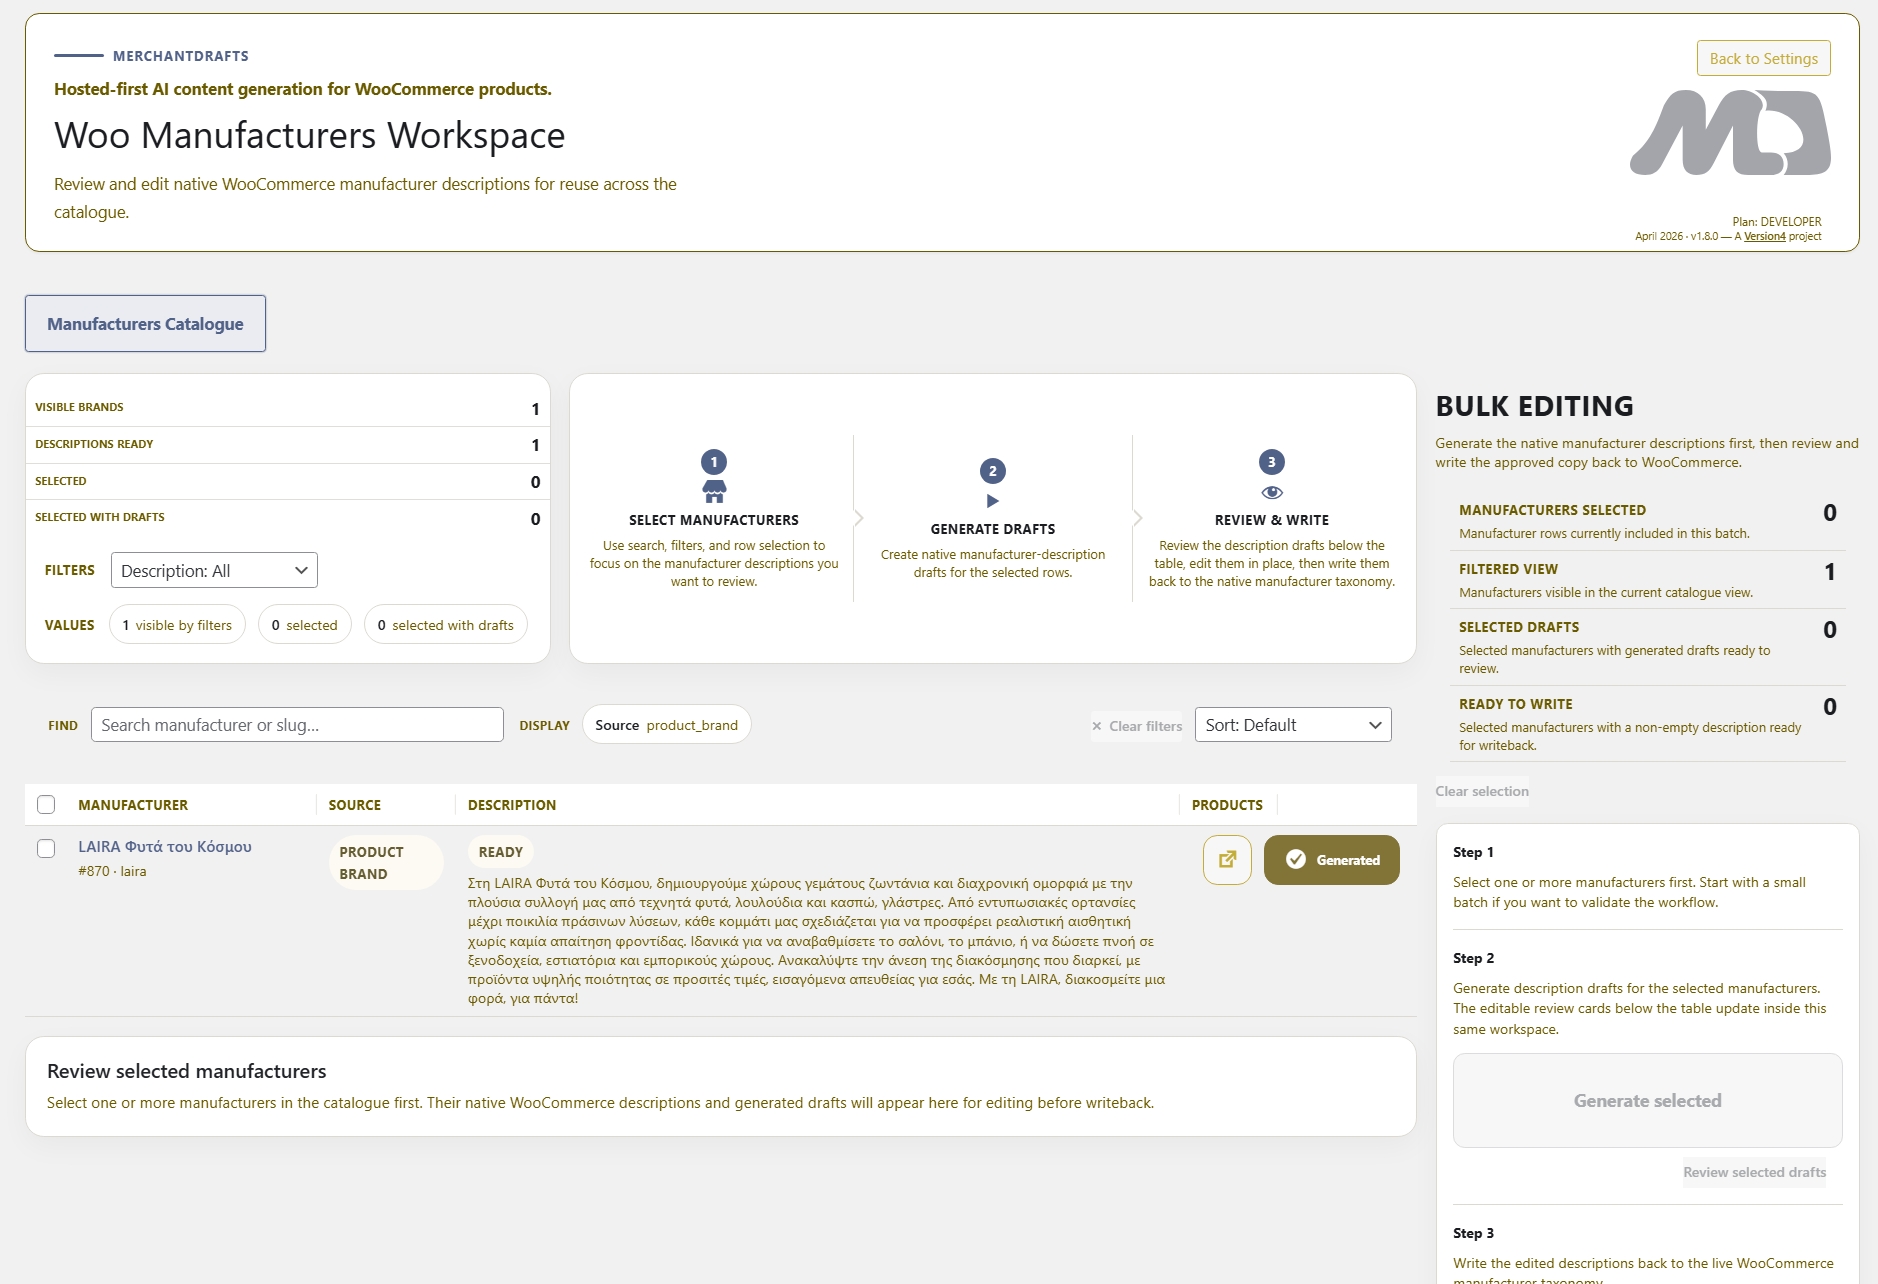Viewport: 1878px width, 1284px height.
Task: Open the Version4 project link
Action: (1764, 236)
